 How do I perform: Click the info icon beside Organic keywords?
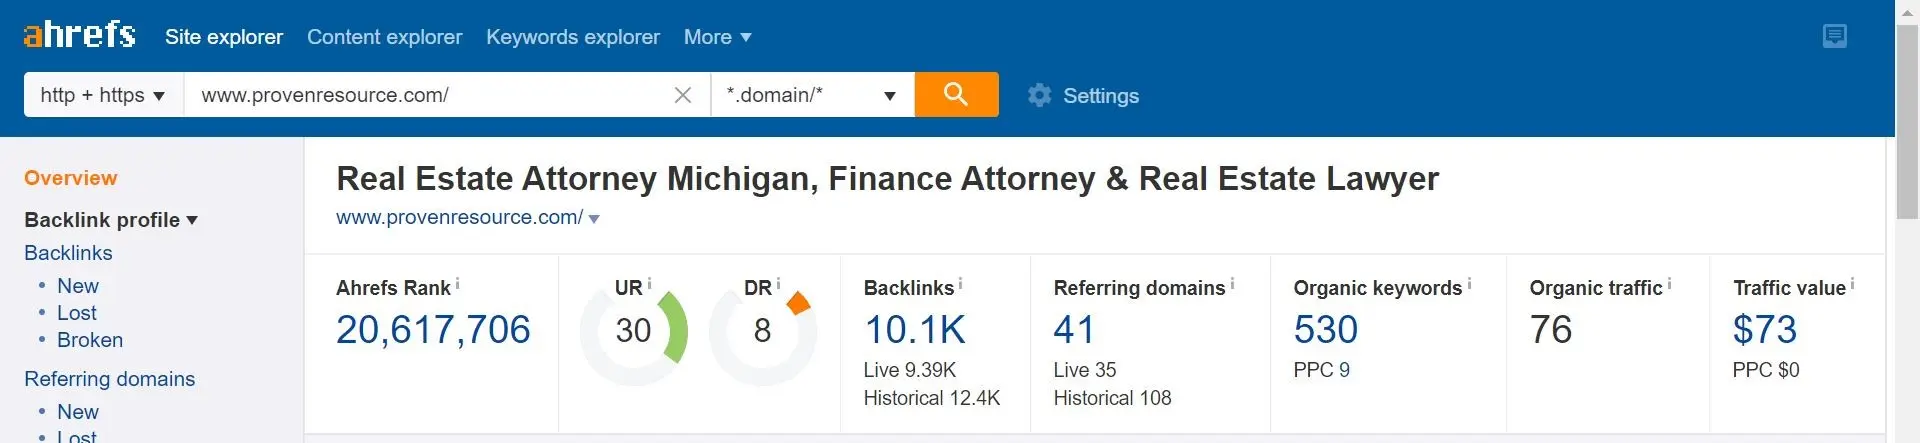point(1469,284)
